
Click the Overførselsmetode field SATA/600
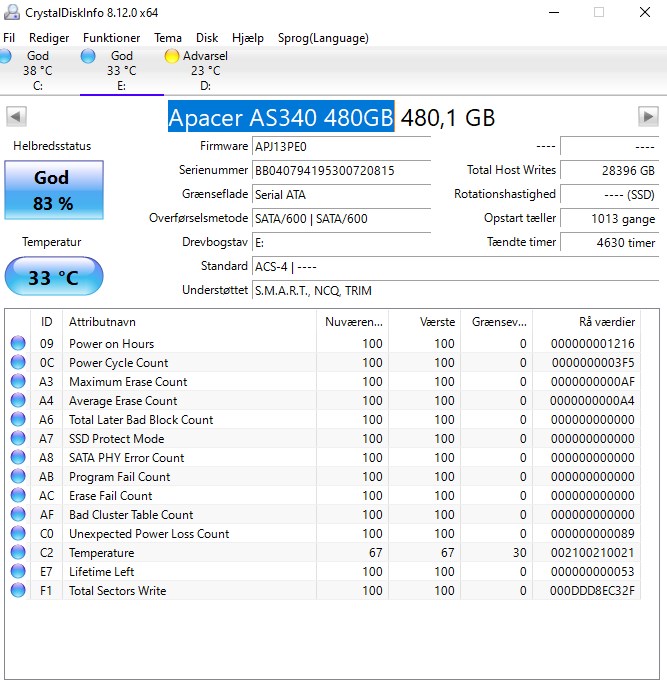[x=341, y=219]
